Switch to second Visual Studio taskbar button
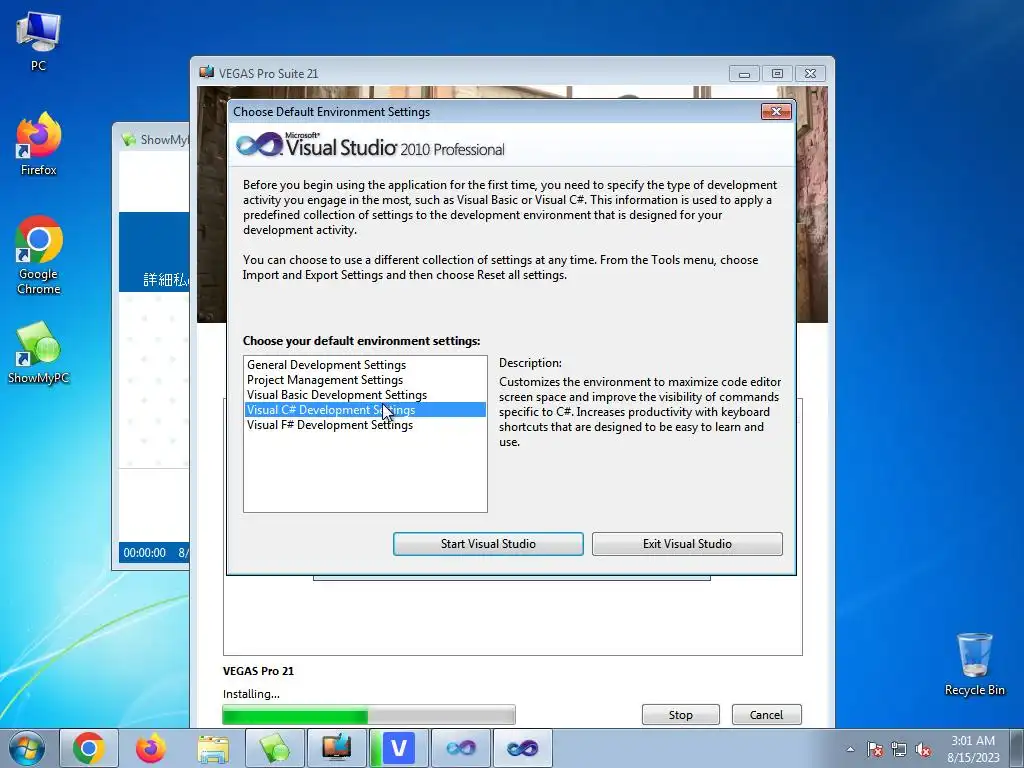This screenshot has width=1024, height=768. 522,748
